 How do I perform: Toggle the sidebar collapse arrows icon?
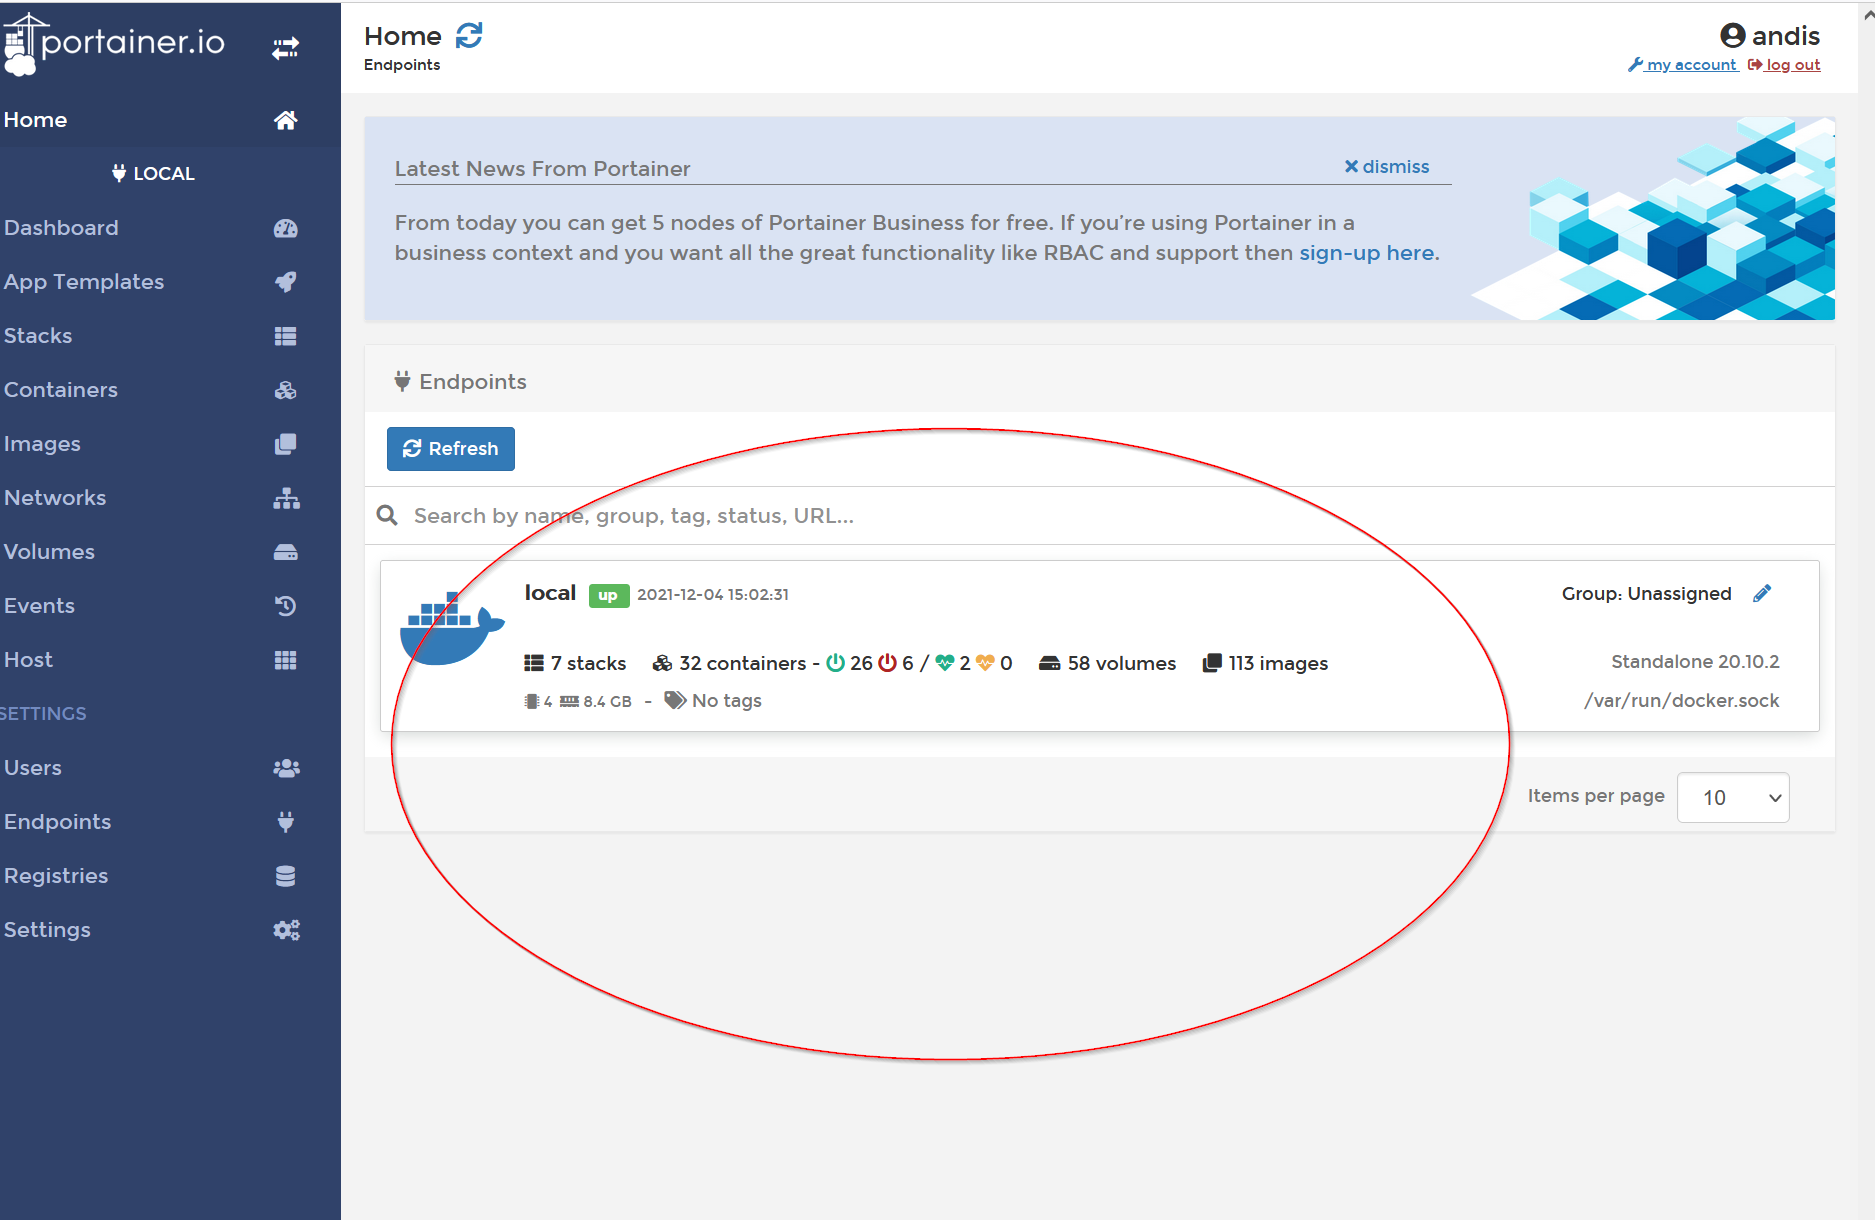285,48
